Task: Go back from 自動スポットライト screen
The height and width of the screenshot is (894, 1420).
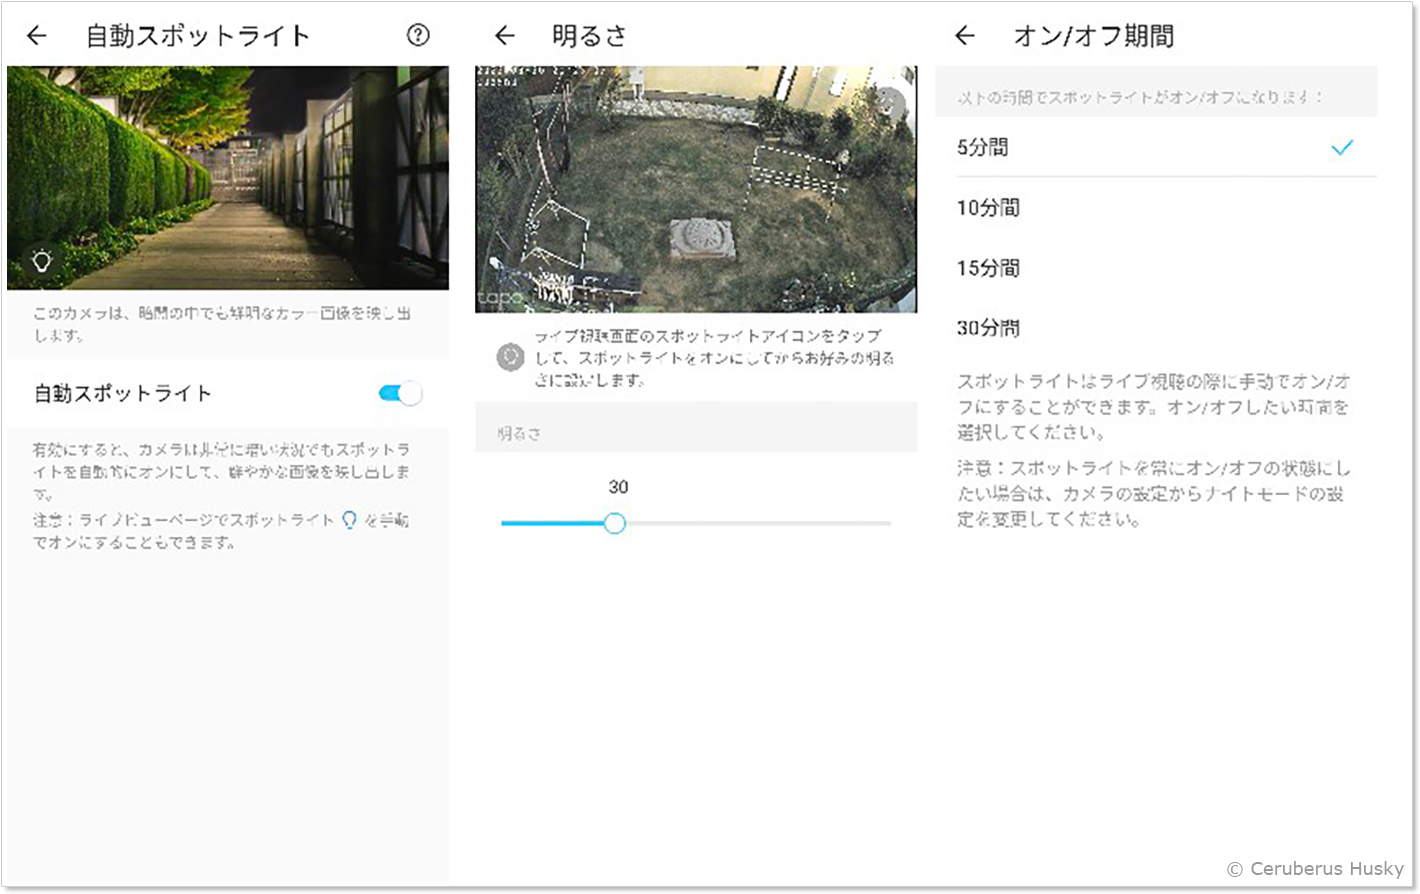Action: point(37,36)
